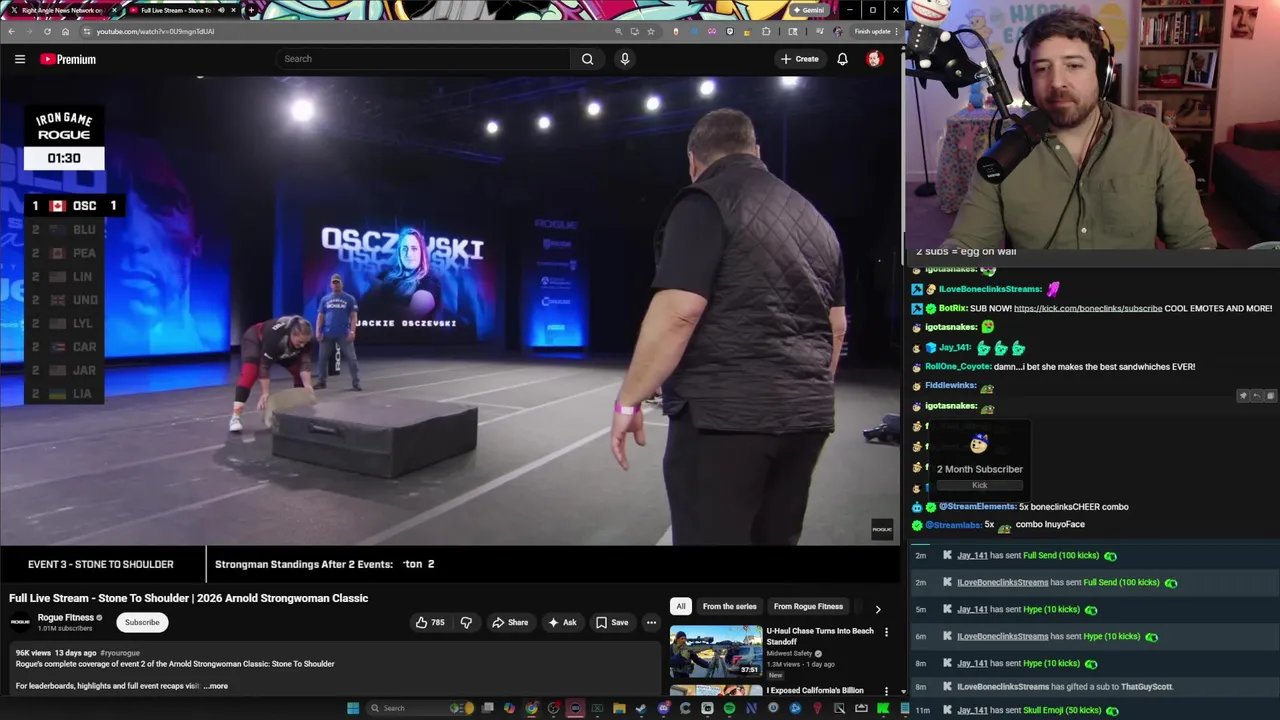
Task: Click Jay_141 username in Full Send message
Action: [972, 555]
